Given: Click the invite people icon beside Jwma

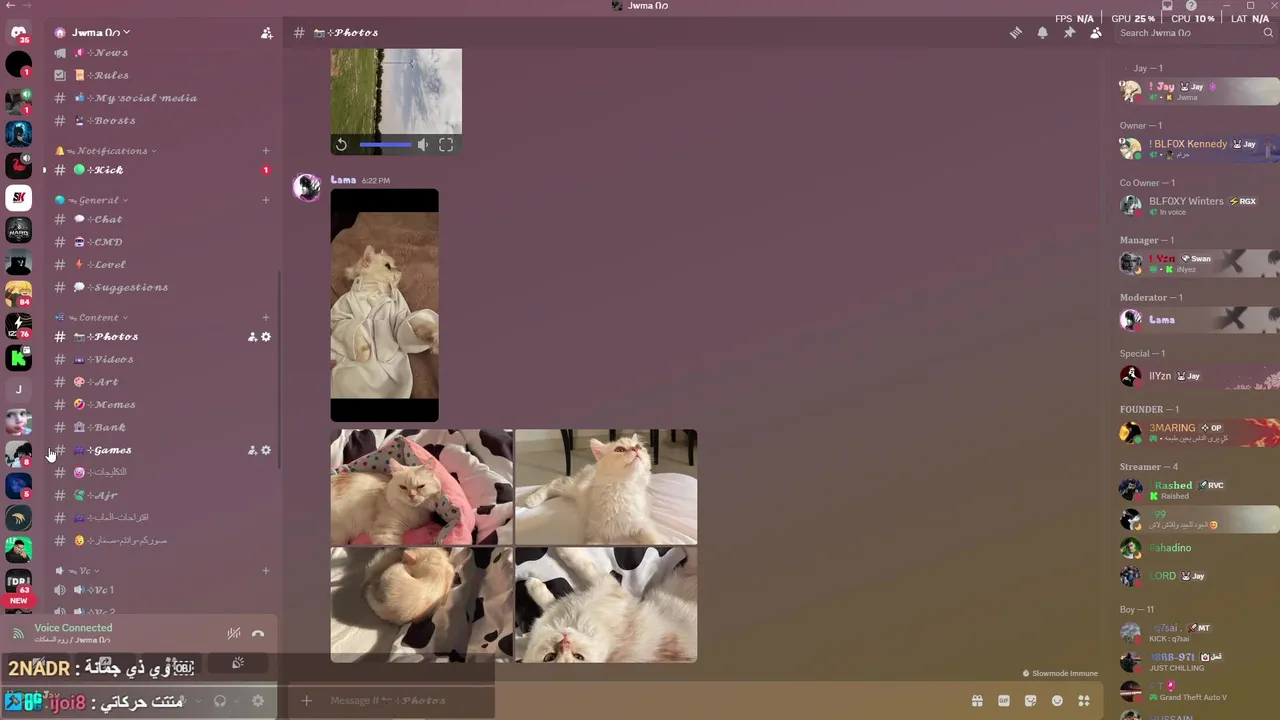Looking at the screenshot, I should (266, 33).
